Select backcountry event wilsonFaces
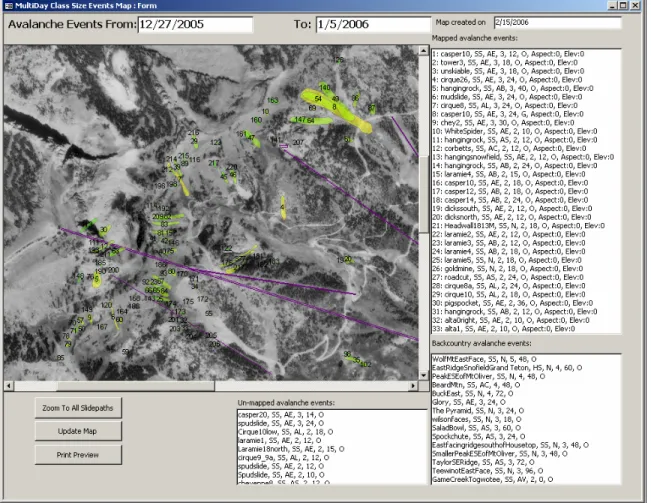The width and height of the screenshot is (651, 503). (477, 419)
